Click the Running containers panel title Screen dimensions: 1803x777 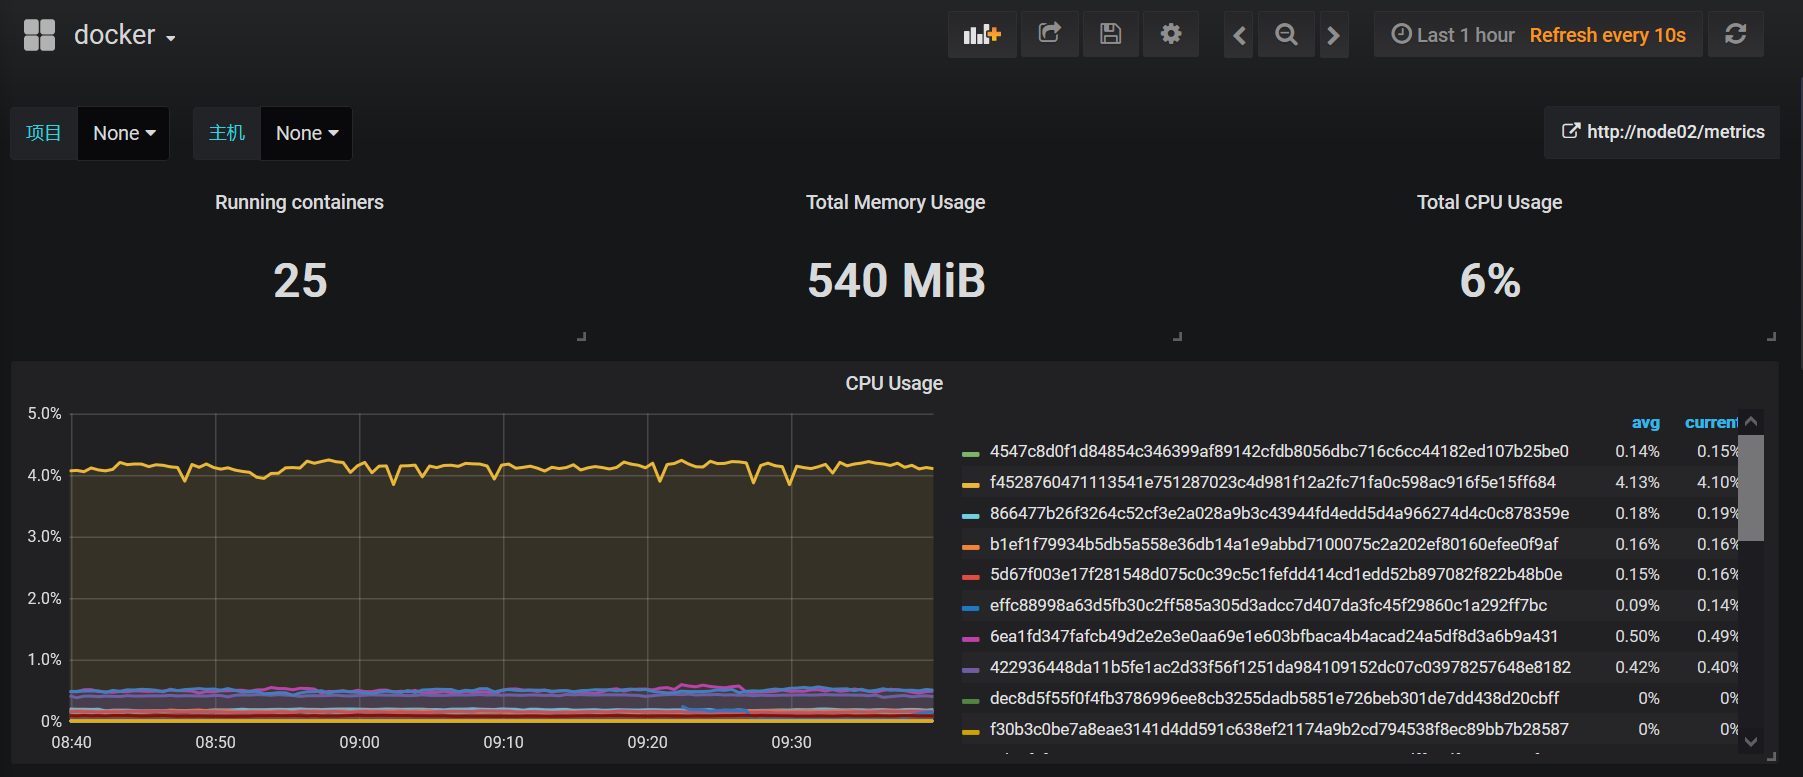(299, 202)
